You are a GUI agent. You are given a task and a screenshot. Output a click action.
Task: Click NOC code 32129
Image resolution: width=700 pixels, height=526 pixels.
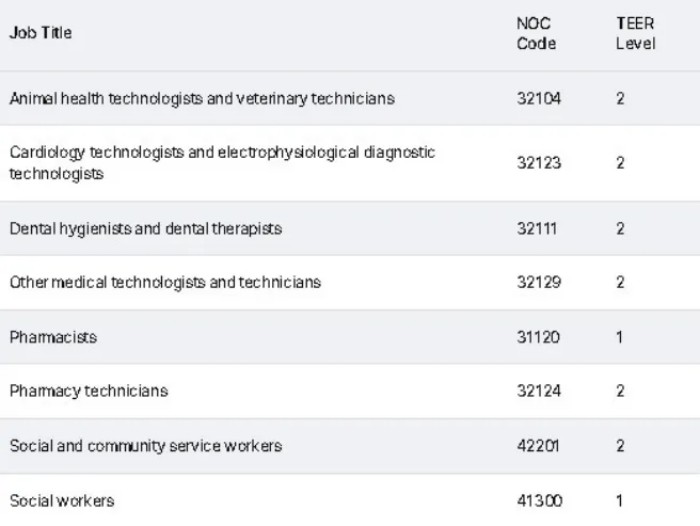[539, 282]
